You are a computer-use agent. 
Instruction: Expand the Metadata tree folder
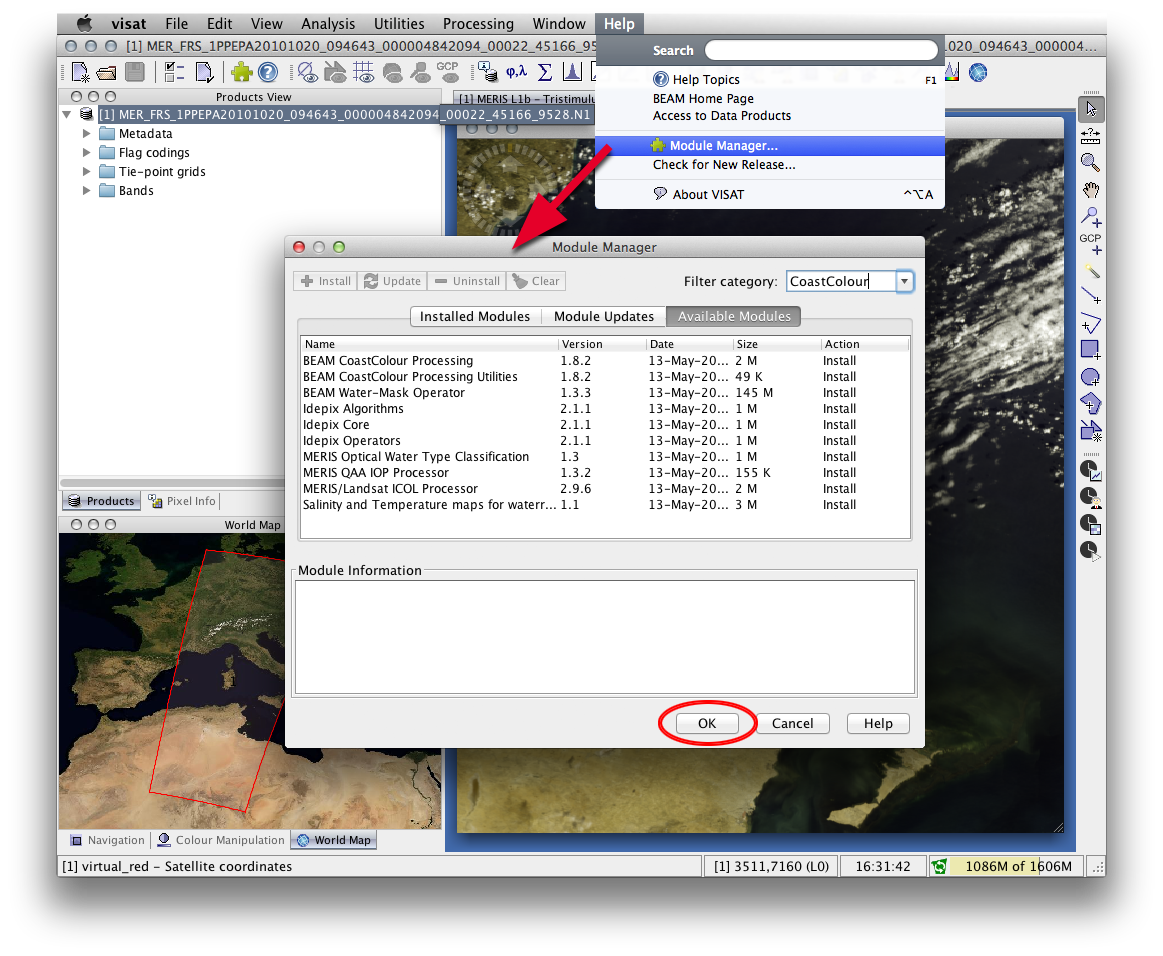[x=86, y=133]
